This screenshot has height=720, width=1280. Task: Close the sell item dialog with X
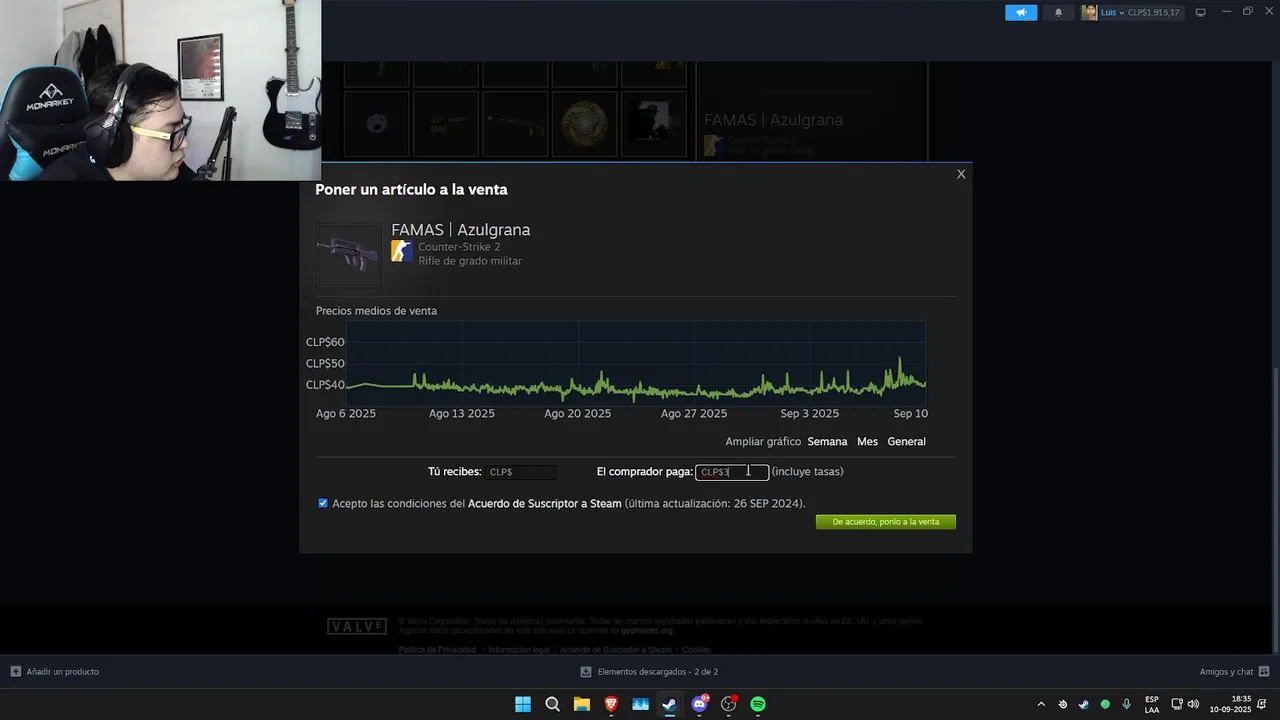(x=961, y=174)
